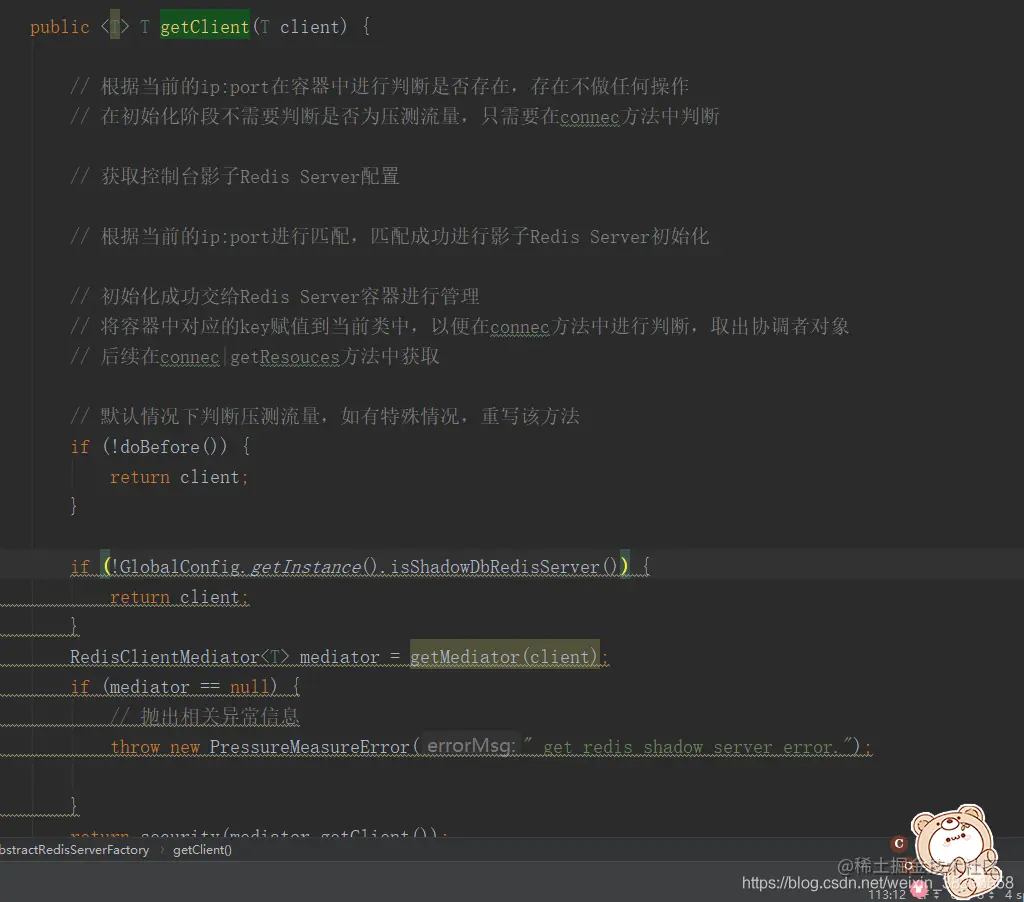Select the highlighted T type parameter
The image size is (1024, 902).
click(116, 26)
